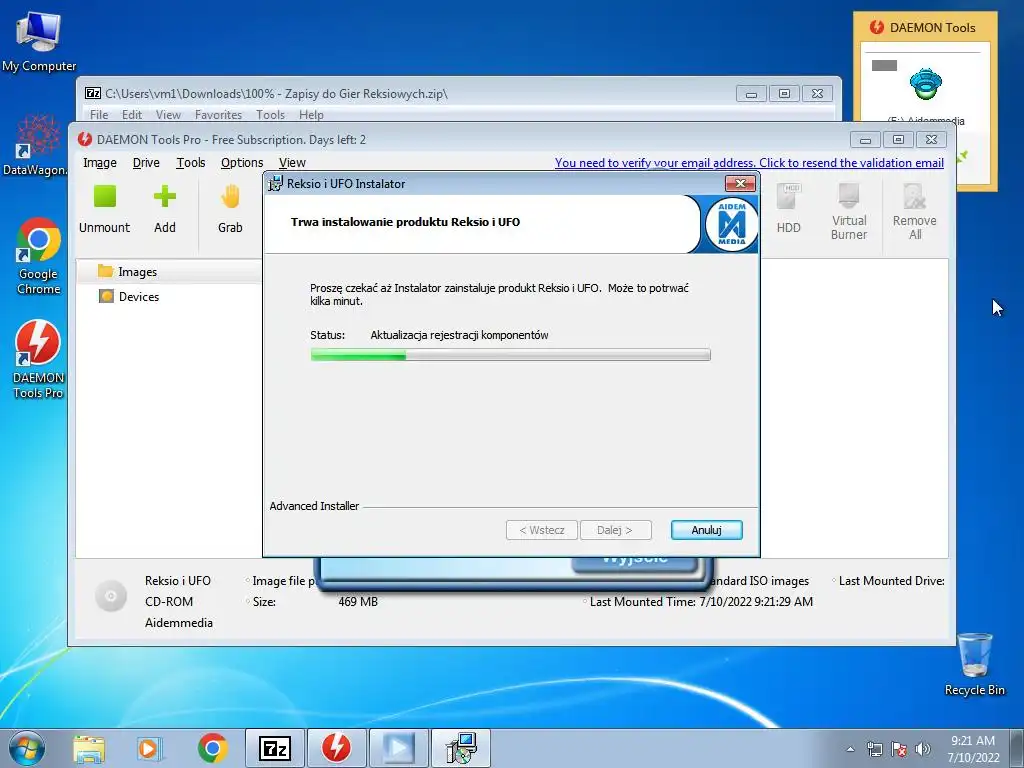1024x768 pixels.
Task: Open Favorites menu in 7-Zip window
Action: [218, 114]
